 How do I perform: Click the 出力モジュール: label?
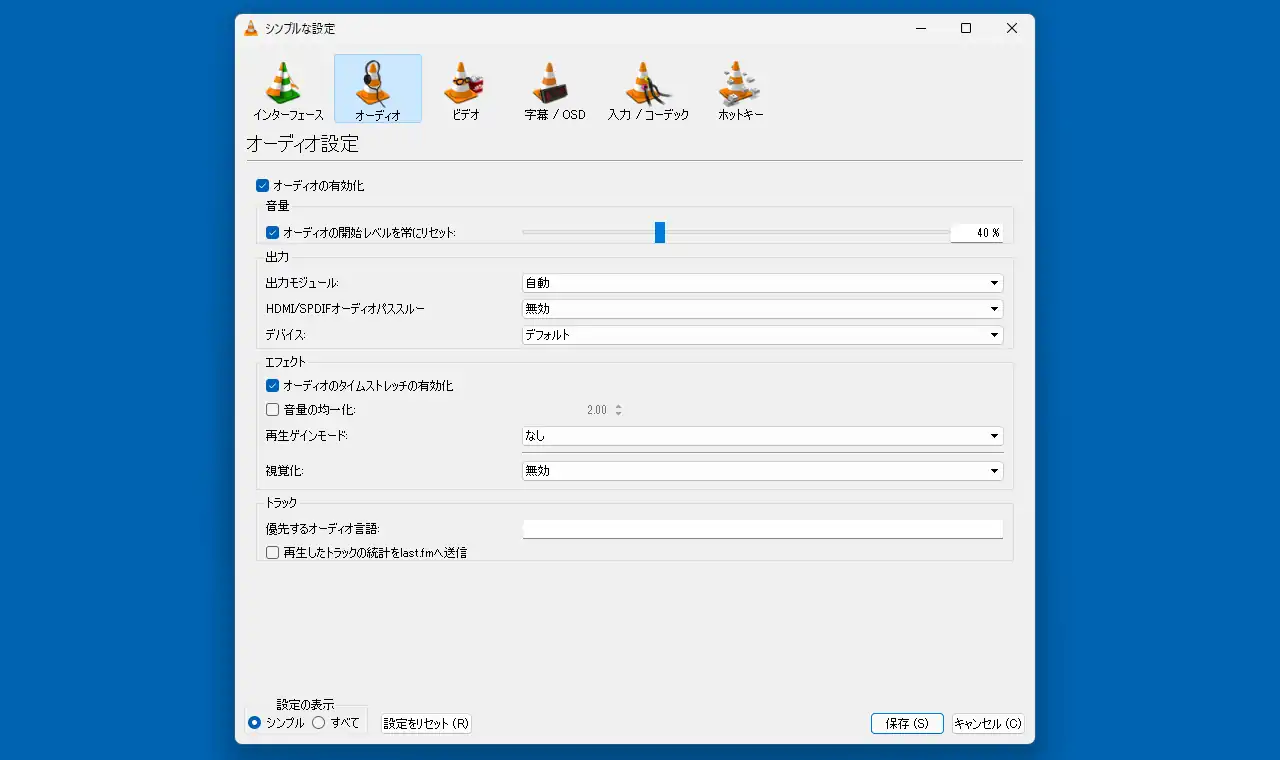(302, 283)
